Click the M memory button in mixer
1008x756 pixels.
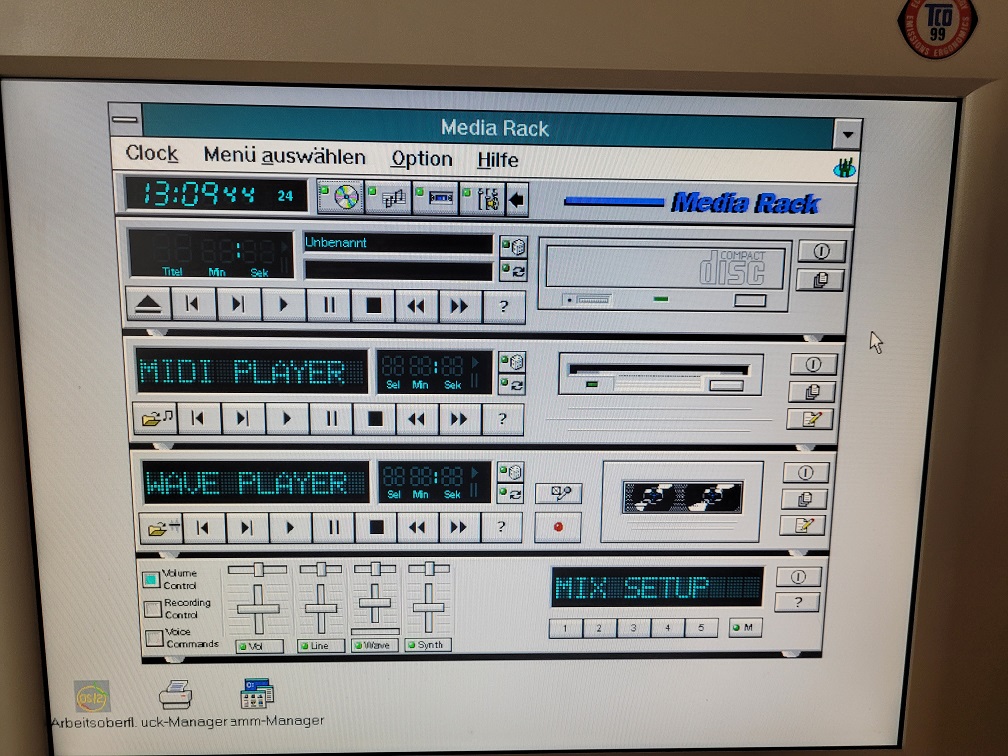745,627
